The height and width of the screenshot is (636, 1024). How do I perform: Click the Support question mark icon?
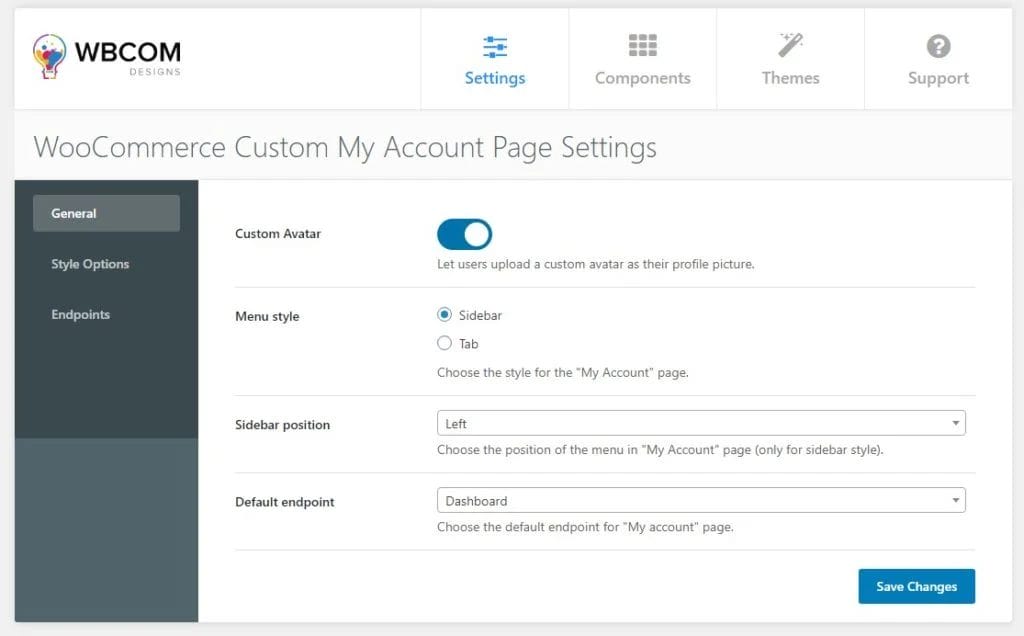coord(937,44)
